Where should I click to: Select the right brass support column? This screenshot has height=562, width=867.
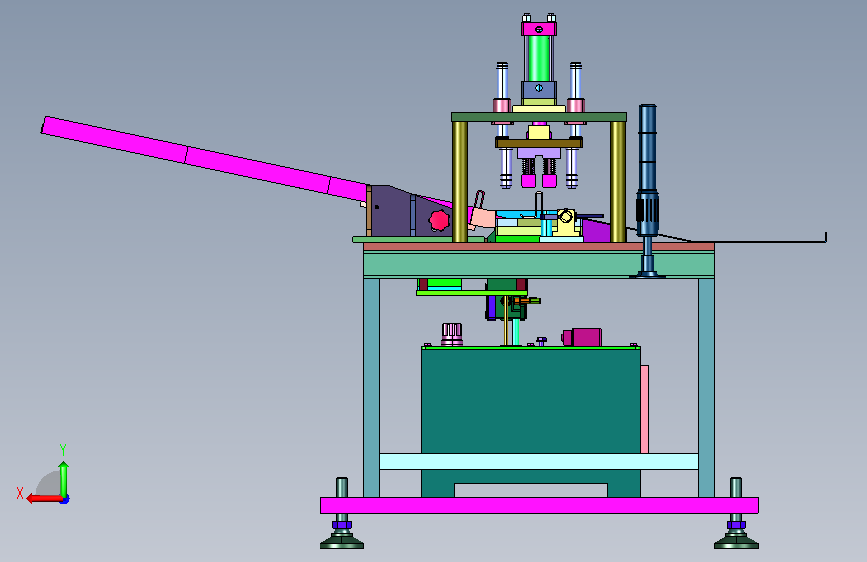(x=618, y=181)
